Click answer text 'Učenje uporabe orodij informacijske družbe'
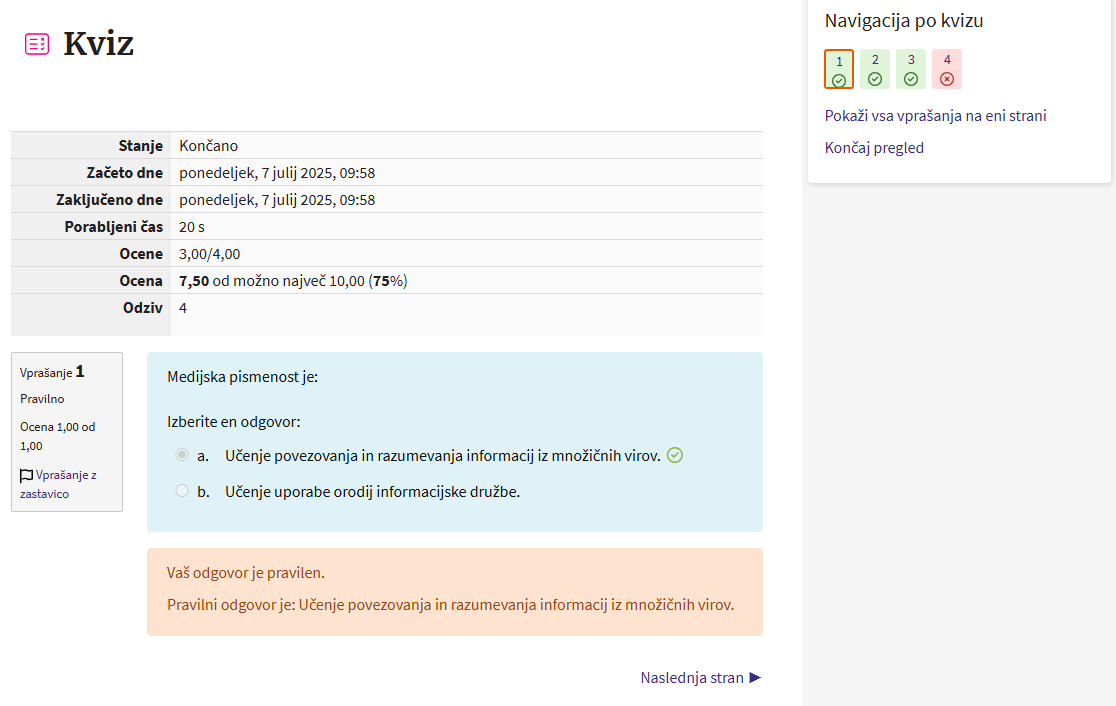Image resolution: width=1116 pixels, height=706 pixels. click(x=372, y=491)
